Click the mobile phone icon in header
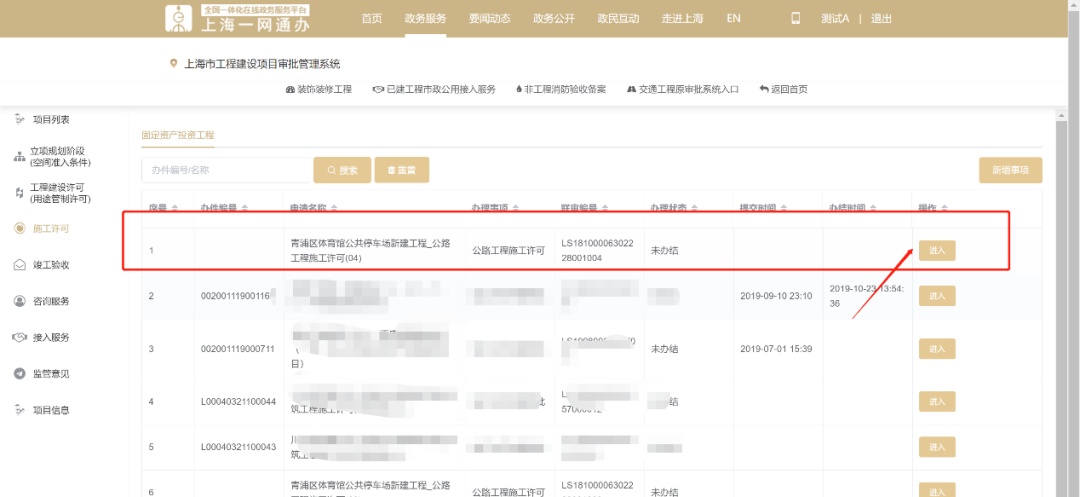Screen dimensions: 1080x497 point(796,18)
